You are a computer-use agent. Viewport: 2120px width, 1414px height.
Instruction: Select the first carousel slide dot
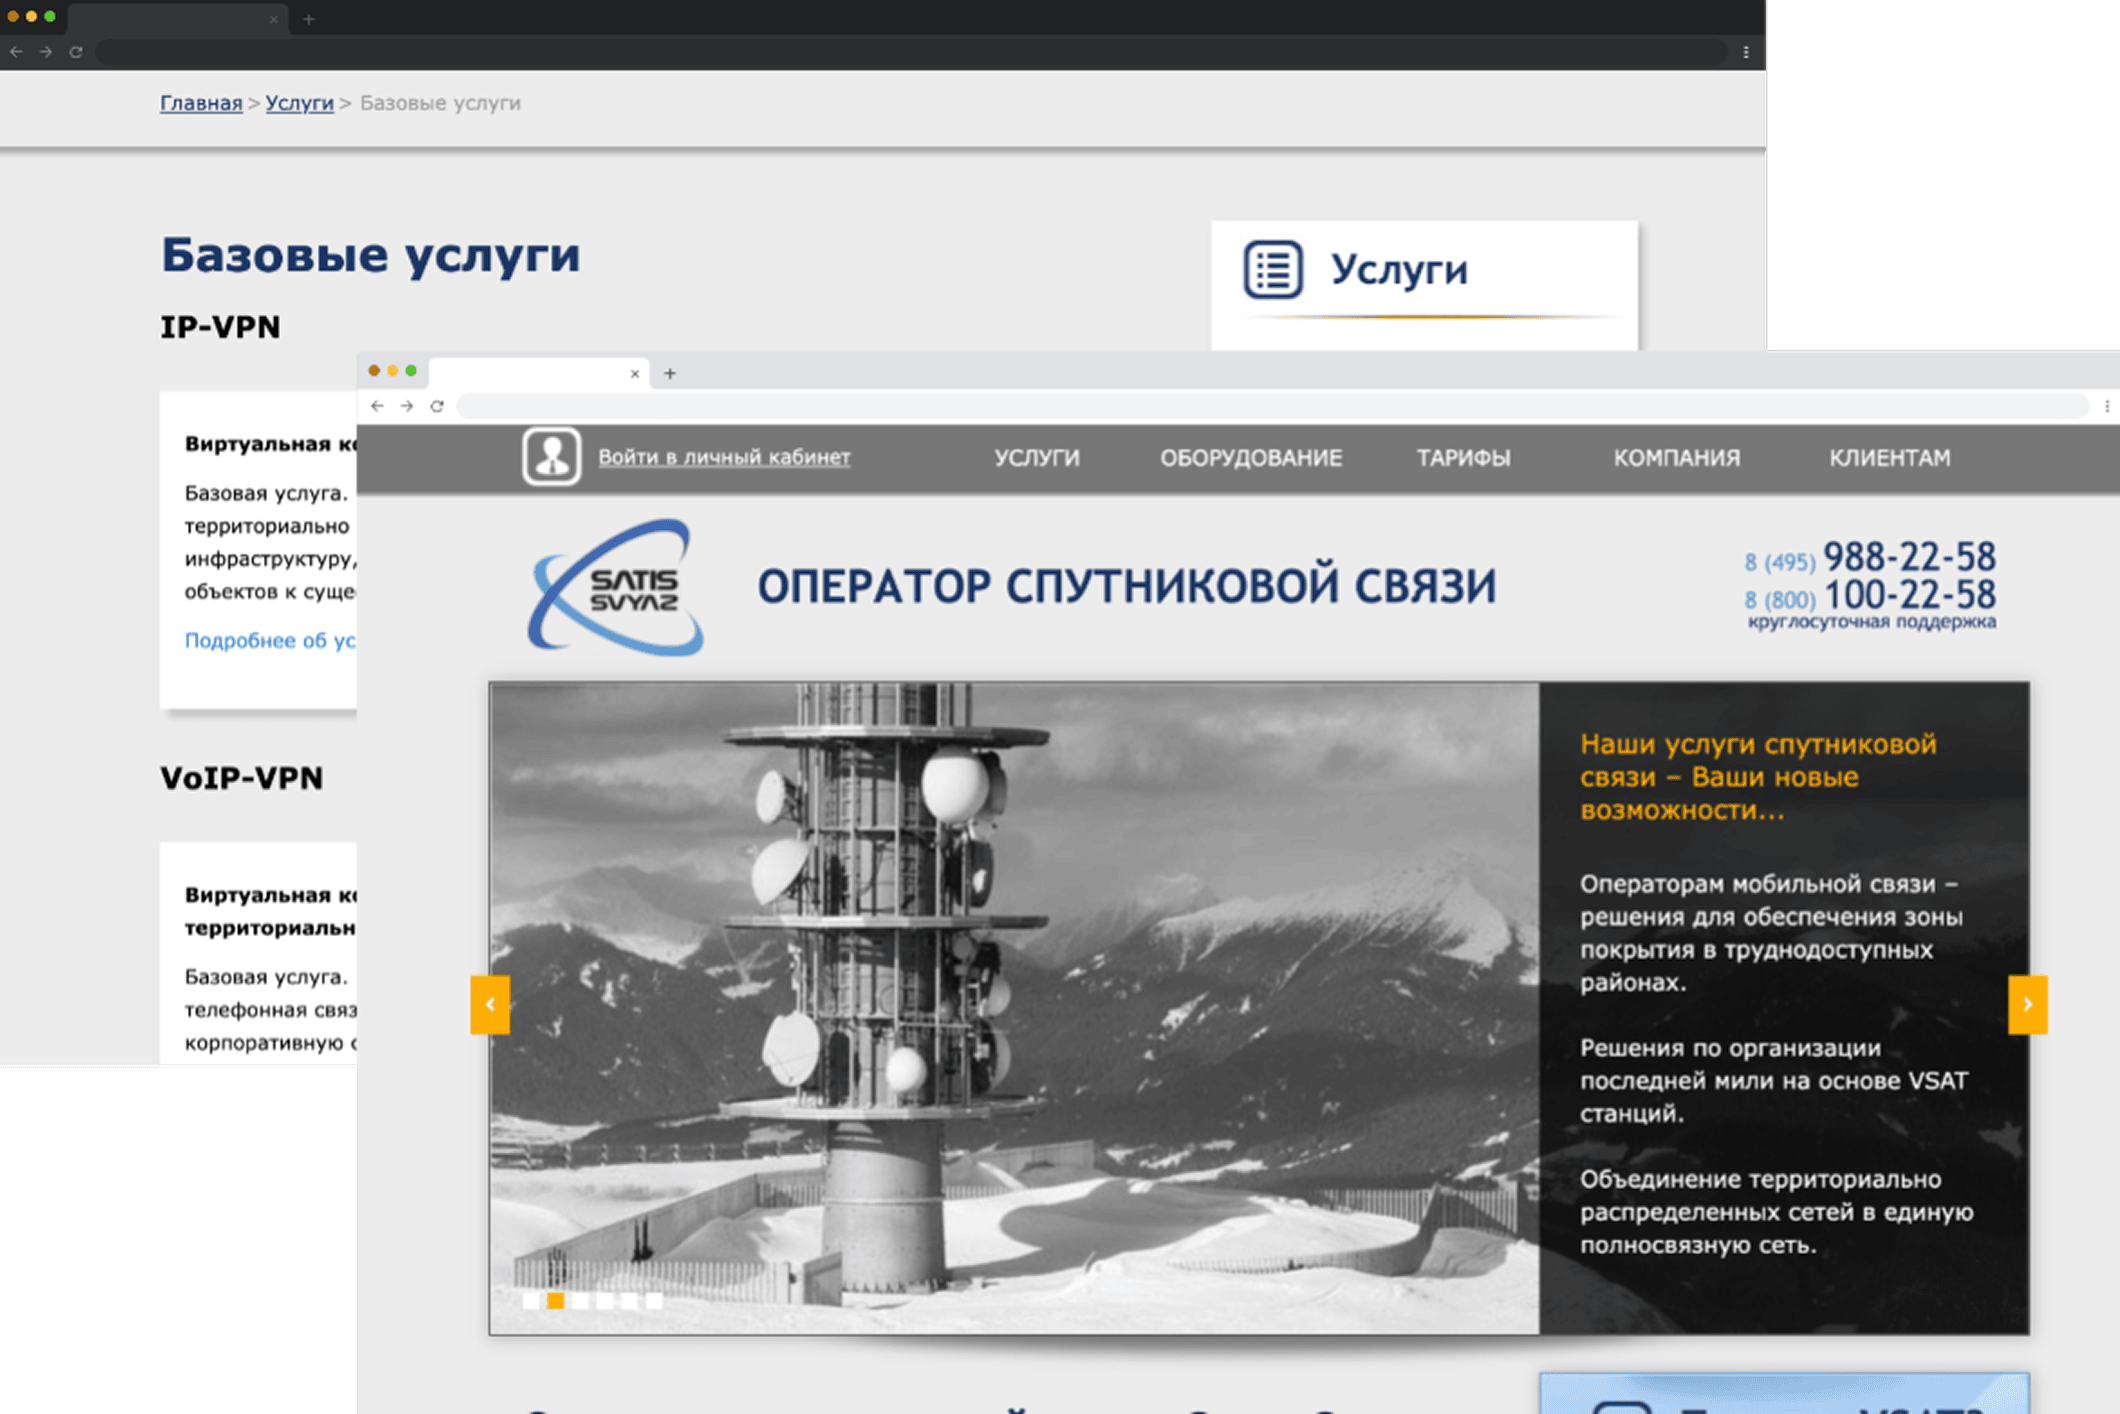(531, 1300)
